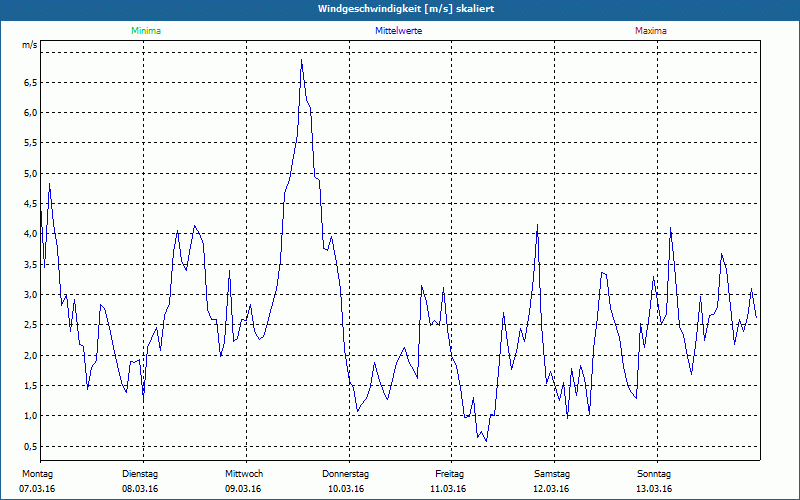Click the date 07.03.16

(37, 489)
